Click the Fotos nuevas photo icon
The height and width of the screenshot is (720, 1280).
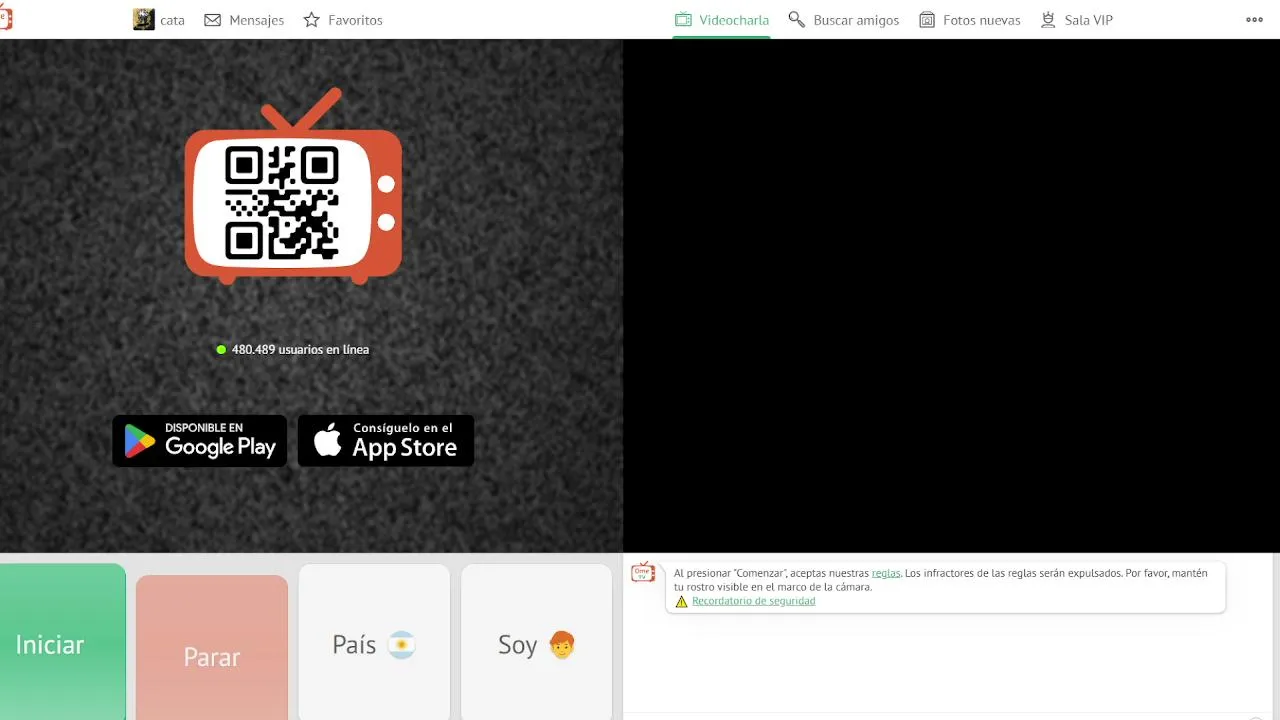[x=927, y=20]
